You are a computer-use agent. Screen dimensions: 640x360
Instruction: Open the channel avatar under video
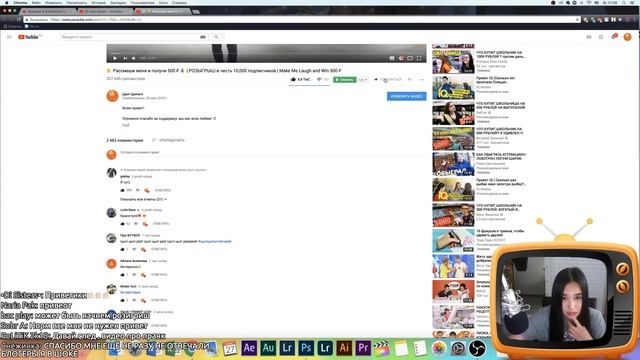point(112,96)
